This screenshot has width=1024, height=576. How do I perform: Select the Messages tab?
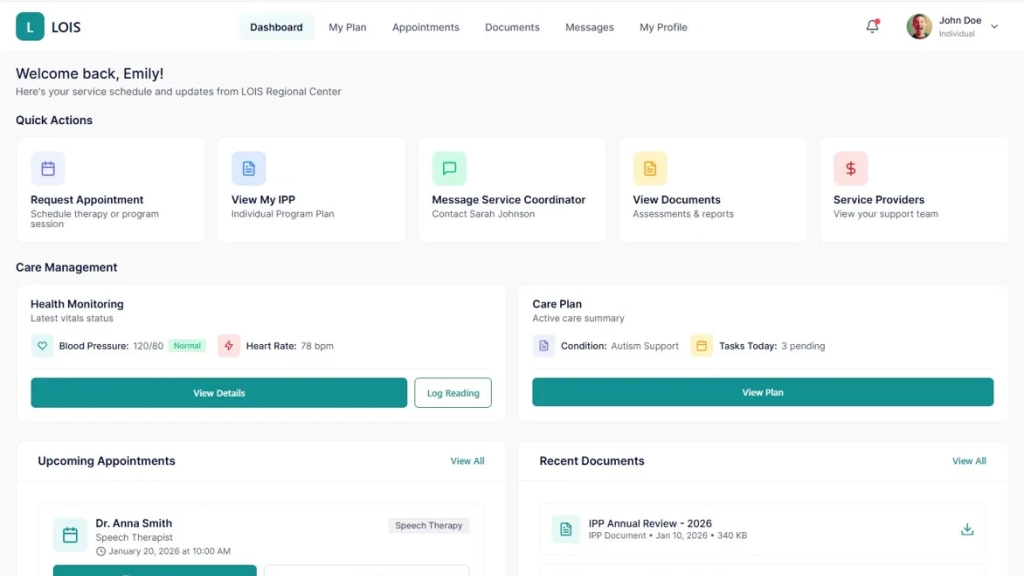[x=590, y=27]
